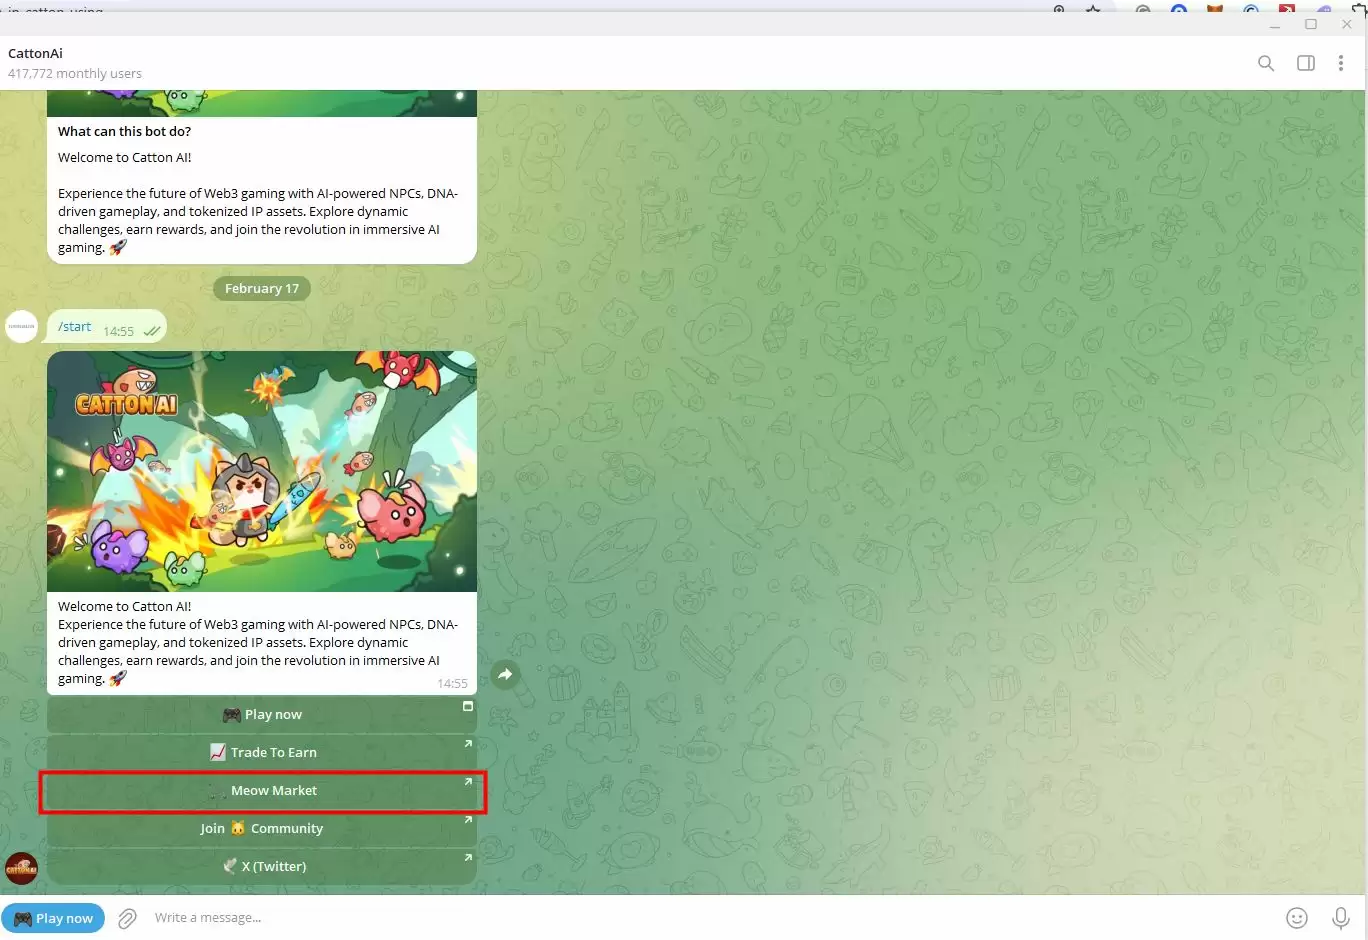Image resolution: width=1368 pixels, height=940 pixels.
Task: Click the forward arrow beside the welcome message
Action: click(506, 674)
